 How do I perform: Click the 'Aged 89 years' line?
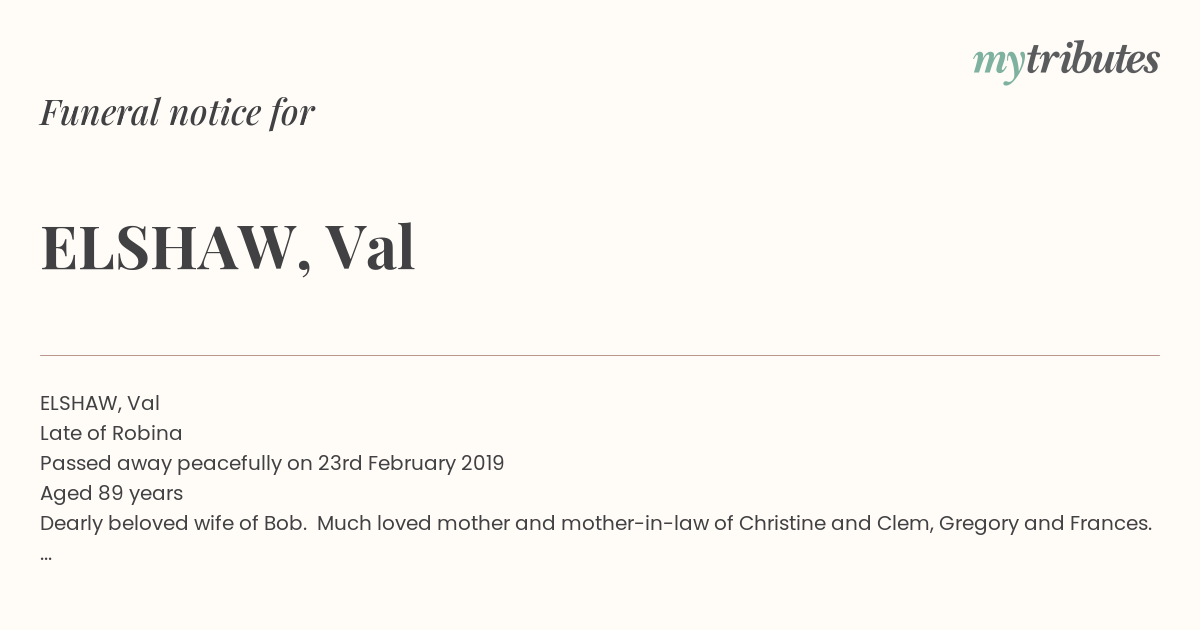coord(111,493)
